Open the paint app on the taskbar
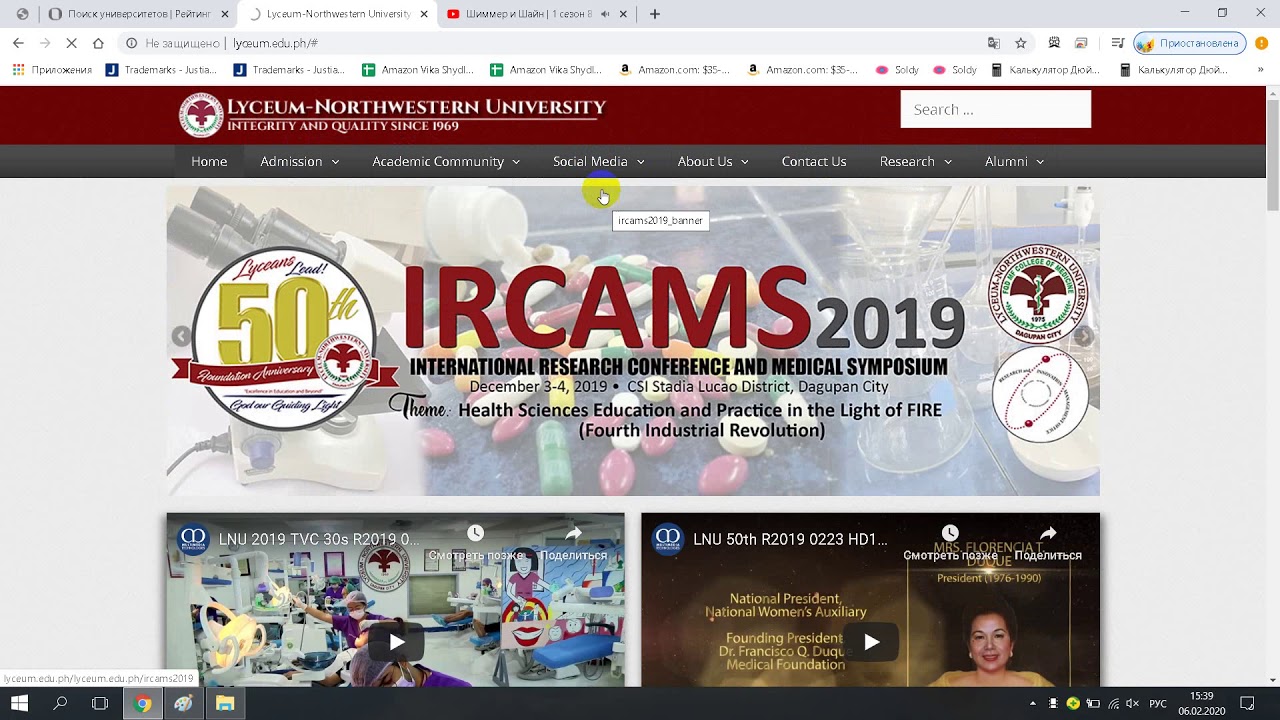 pos(183,703)
